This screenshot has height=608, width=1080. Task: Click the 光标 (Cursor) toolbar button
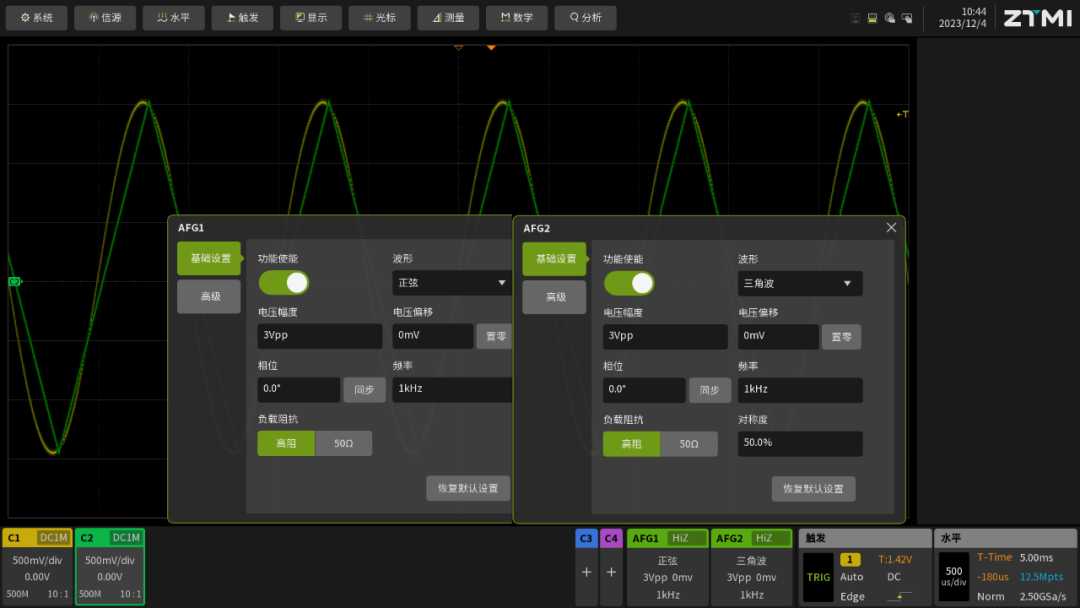pos(379,18)
